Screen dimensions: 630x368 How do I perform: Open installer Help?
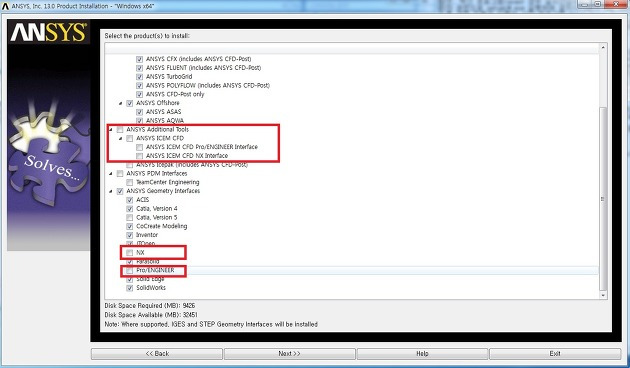[x=422, y=354]
